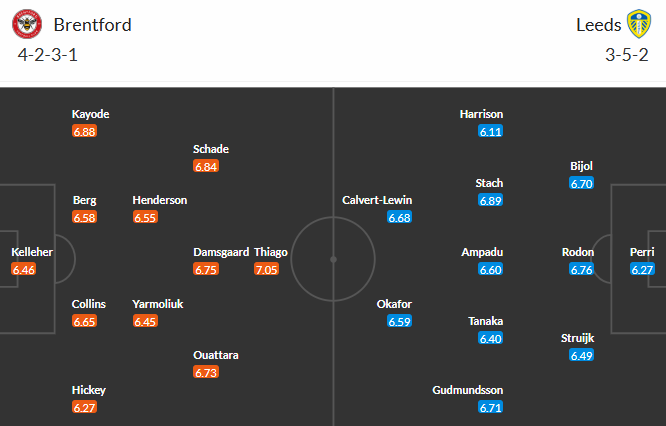This screenshot has height=426, width=666.
Task: Select Thiago's 7.05 rating badge
Action: (266, 270)
